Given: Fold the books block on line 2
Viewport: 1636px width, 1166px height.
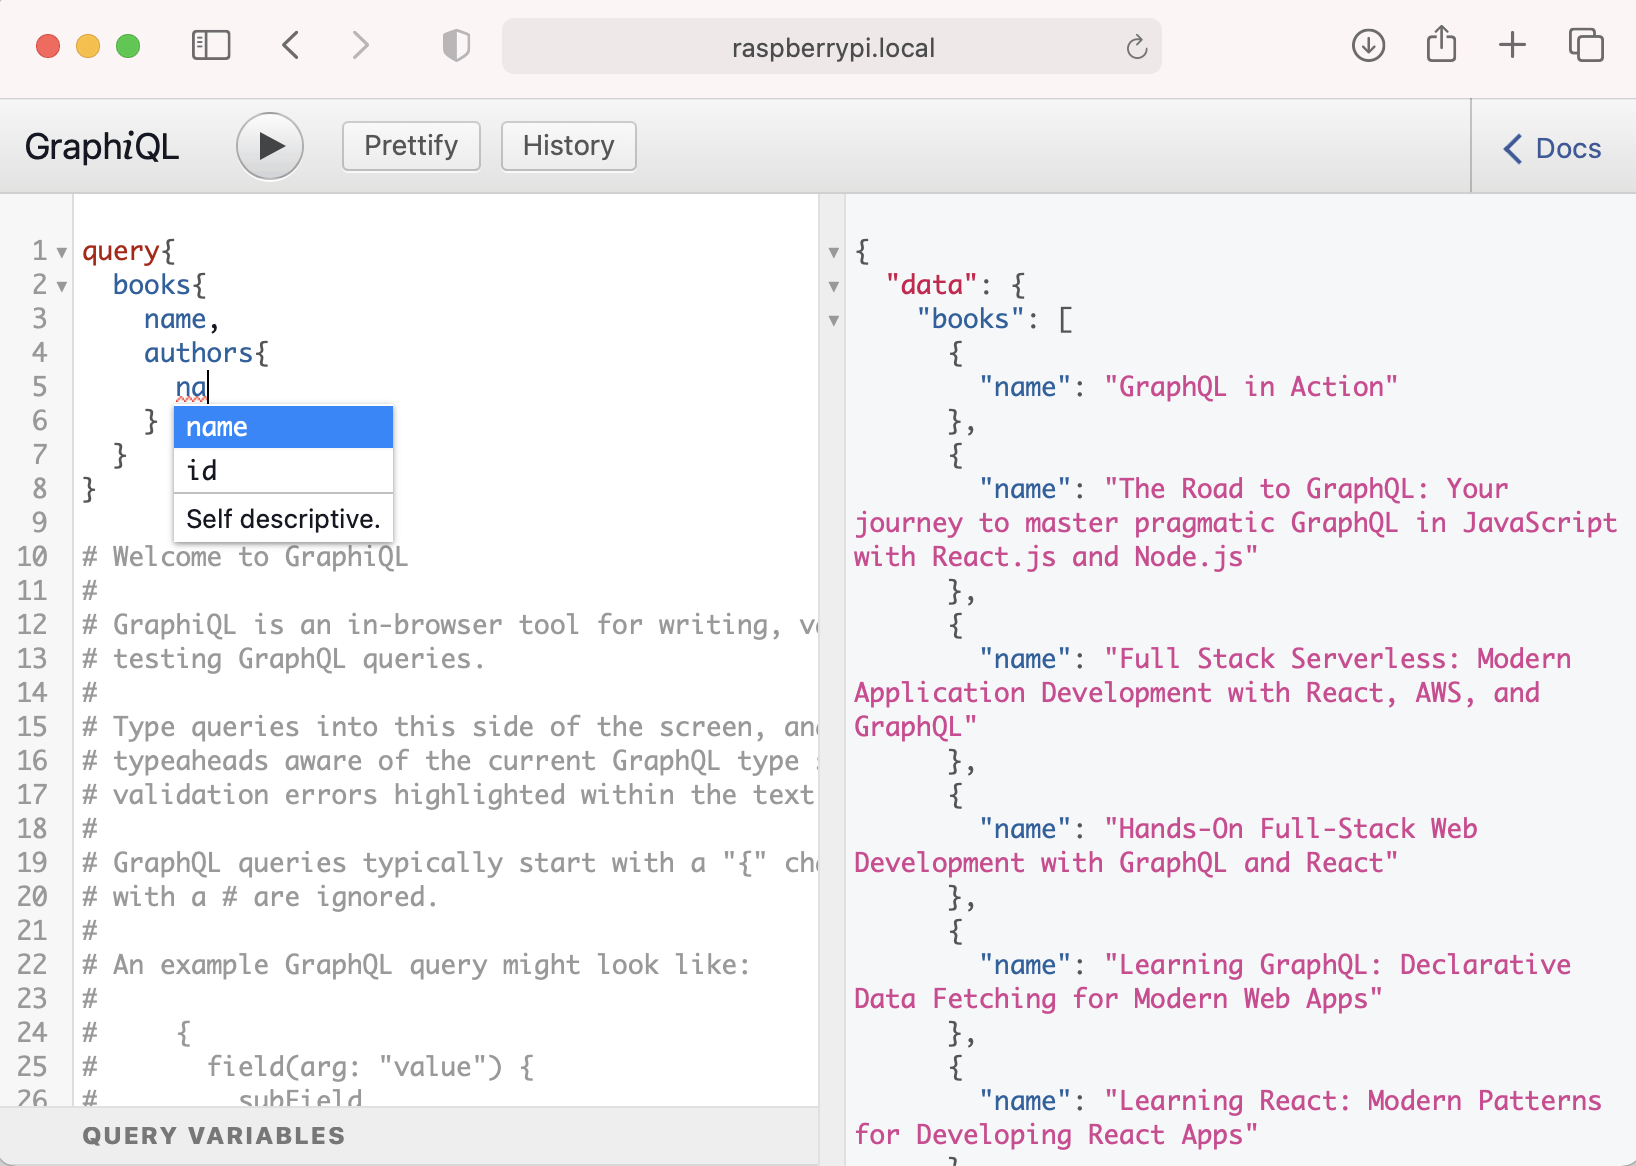Looking at the screenshot, I should (62, 286).
